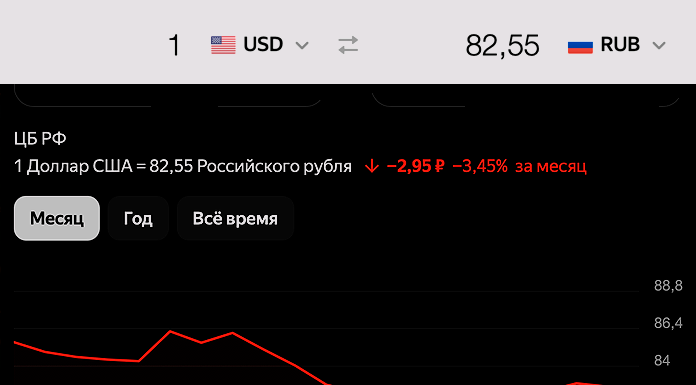The width and height of the screenshot is (696, 385).
Task: Click the за месяц period text
Action: click(x=551, y=167)
